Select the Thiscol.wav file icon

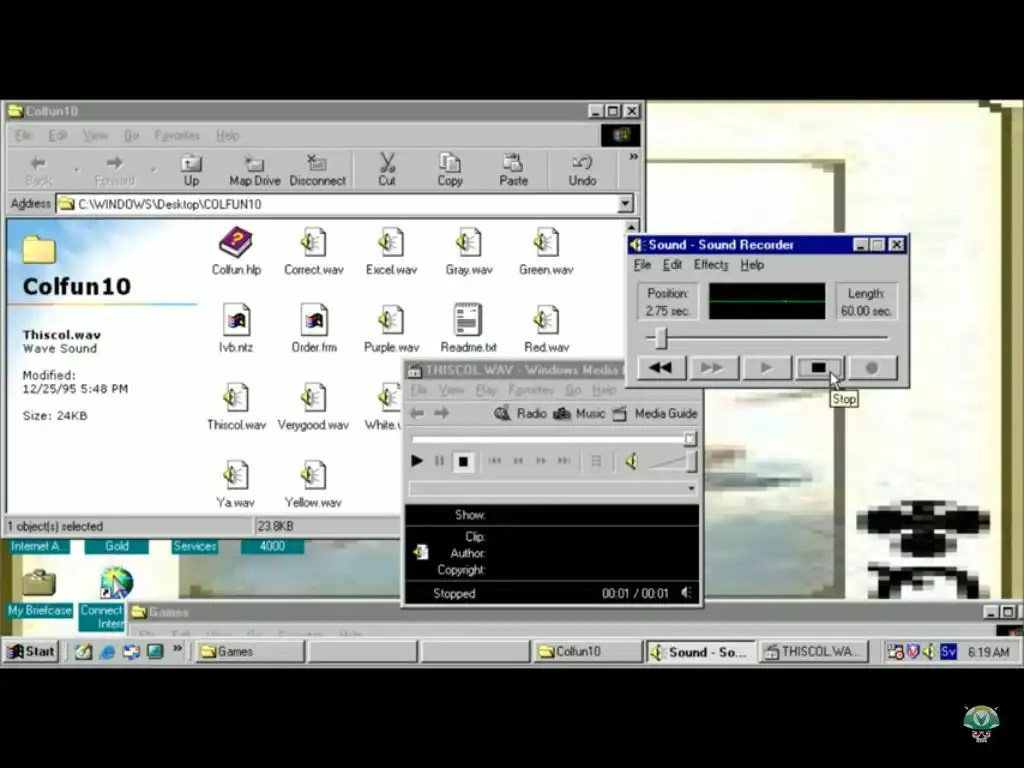coord(236,398)
